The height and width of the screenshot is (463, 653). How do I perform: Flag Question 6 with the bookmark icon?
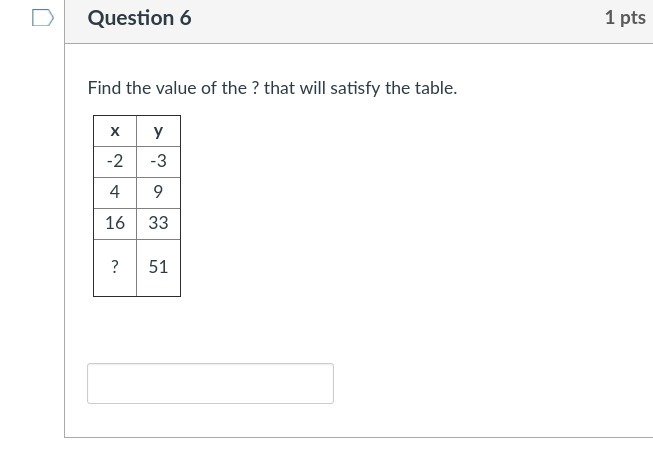42,18
